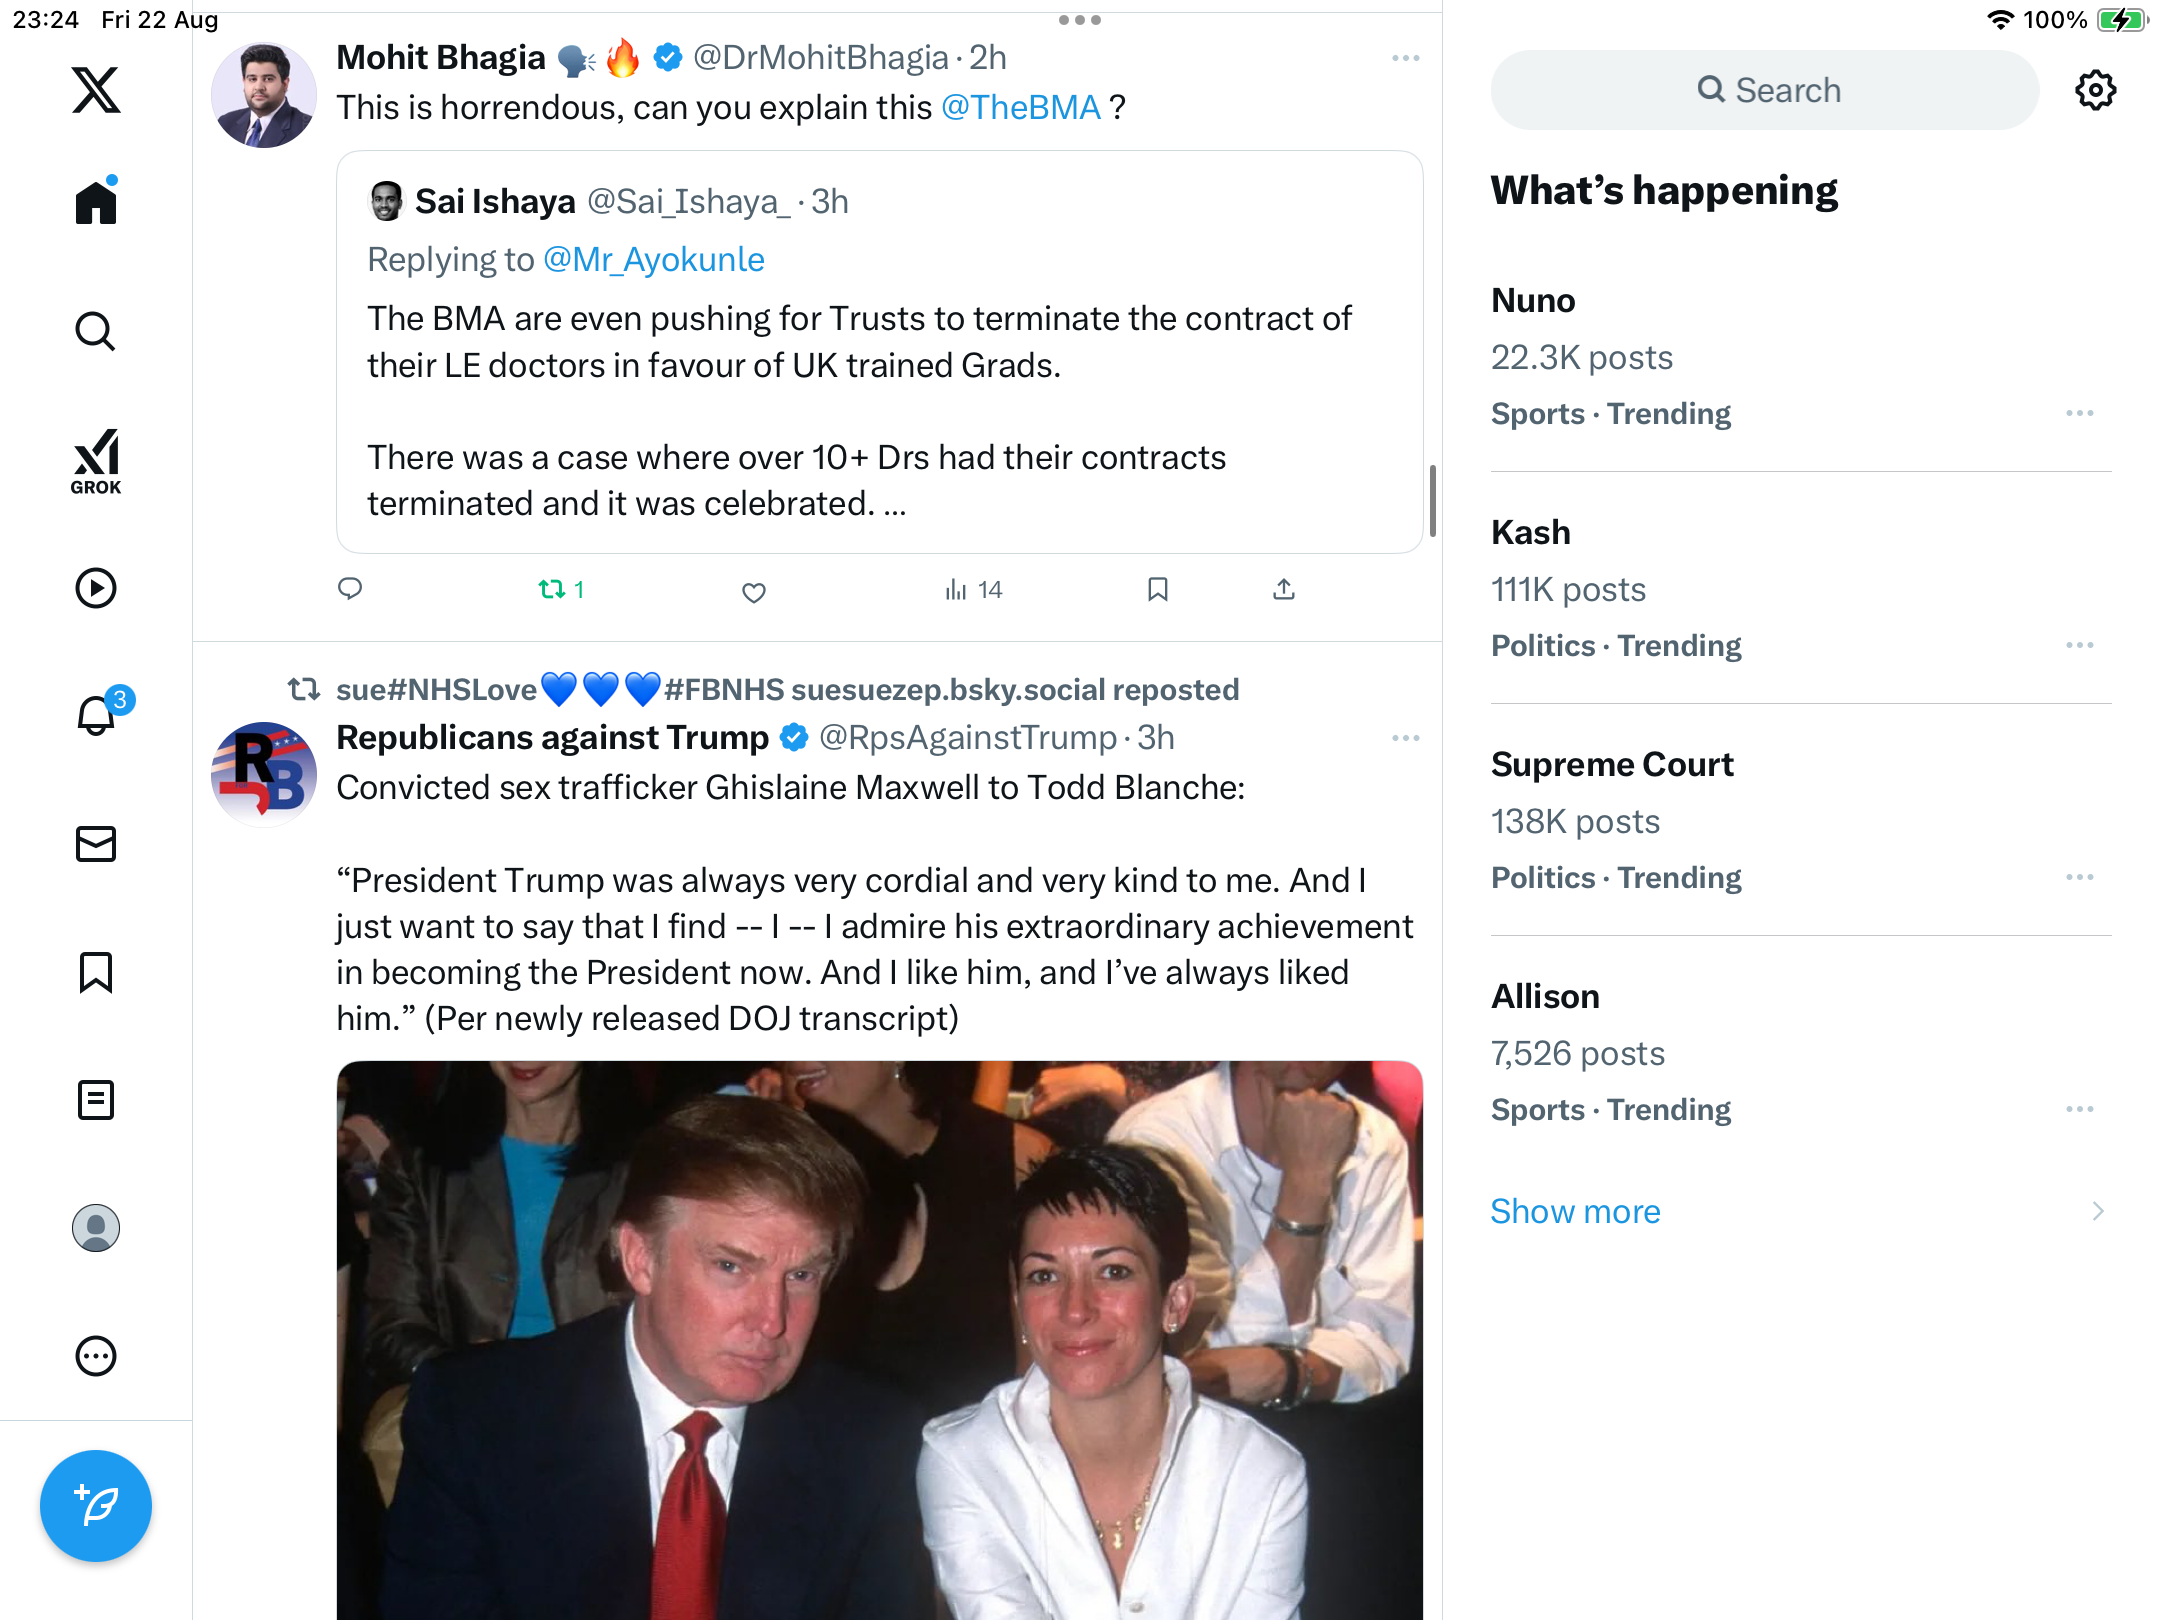This screenshot has width=2160, height=1620.
Task: Like Mohit Bhagia's post
Action: [754, 592]
